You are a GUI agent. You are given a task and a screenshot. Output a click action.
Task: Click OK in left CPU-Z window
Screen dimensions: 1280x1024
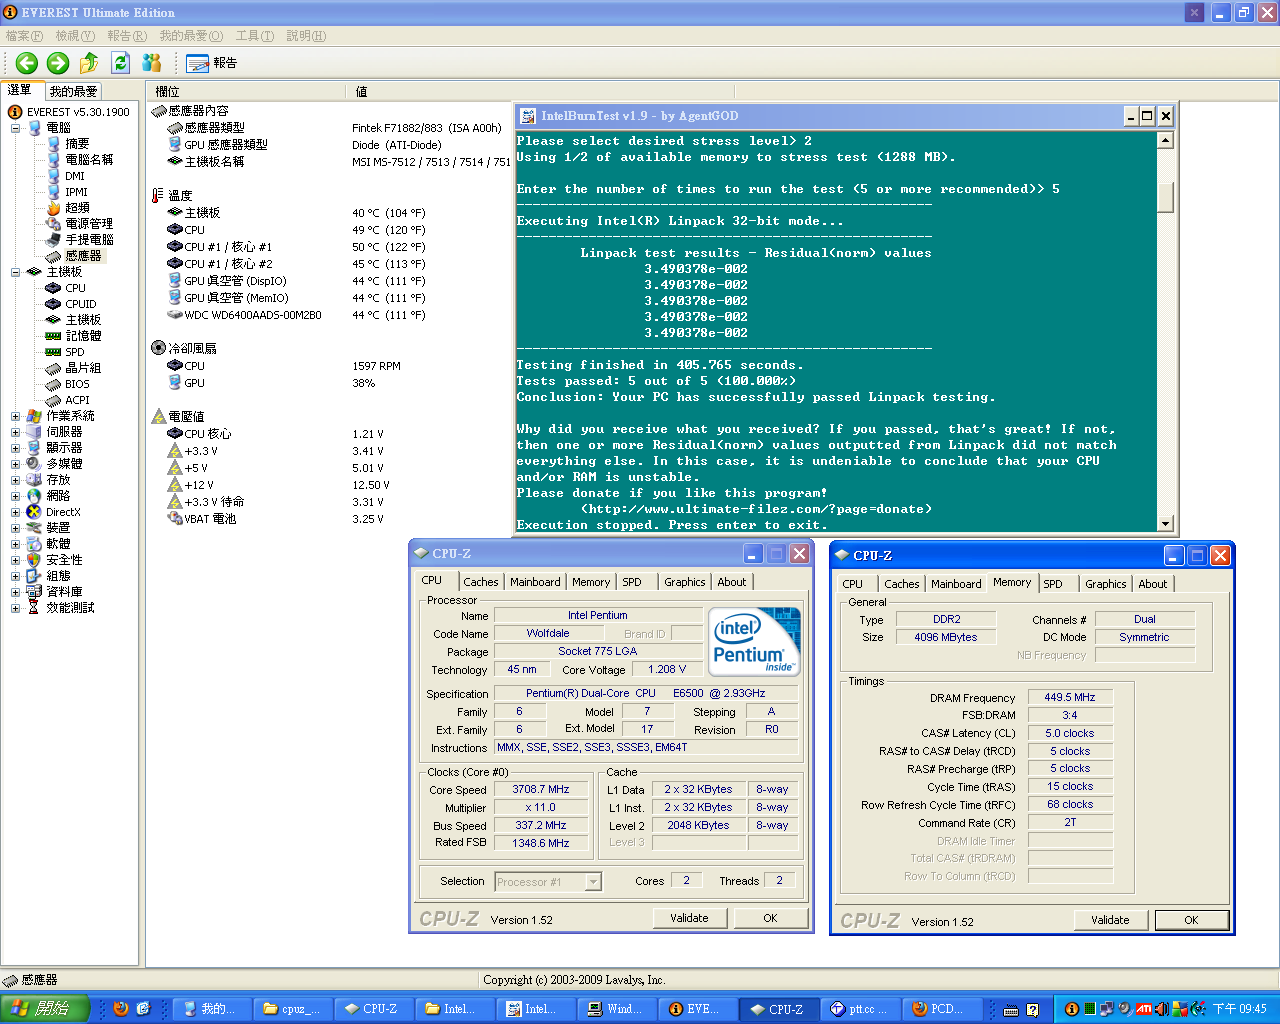tap(770, 918)
